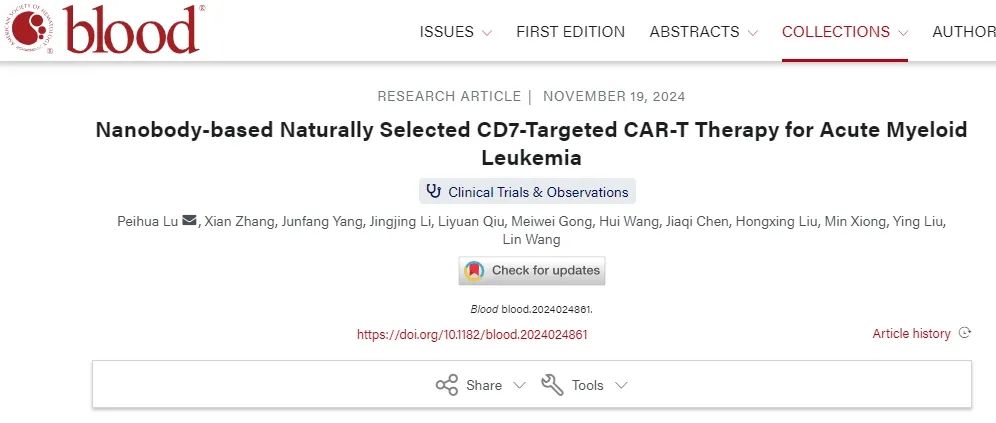Click the stethoscope Clinical Trials icon

(x=433, y=191)
